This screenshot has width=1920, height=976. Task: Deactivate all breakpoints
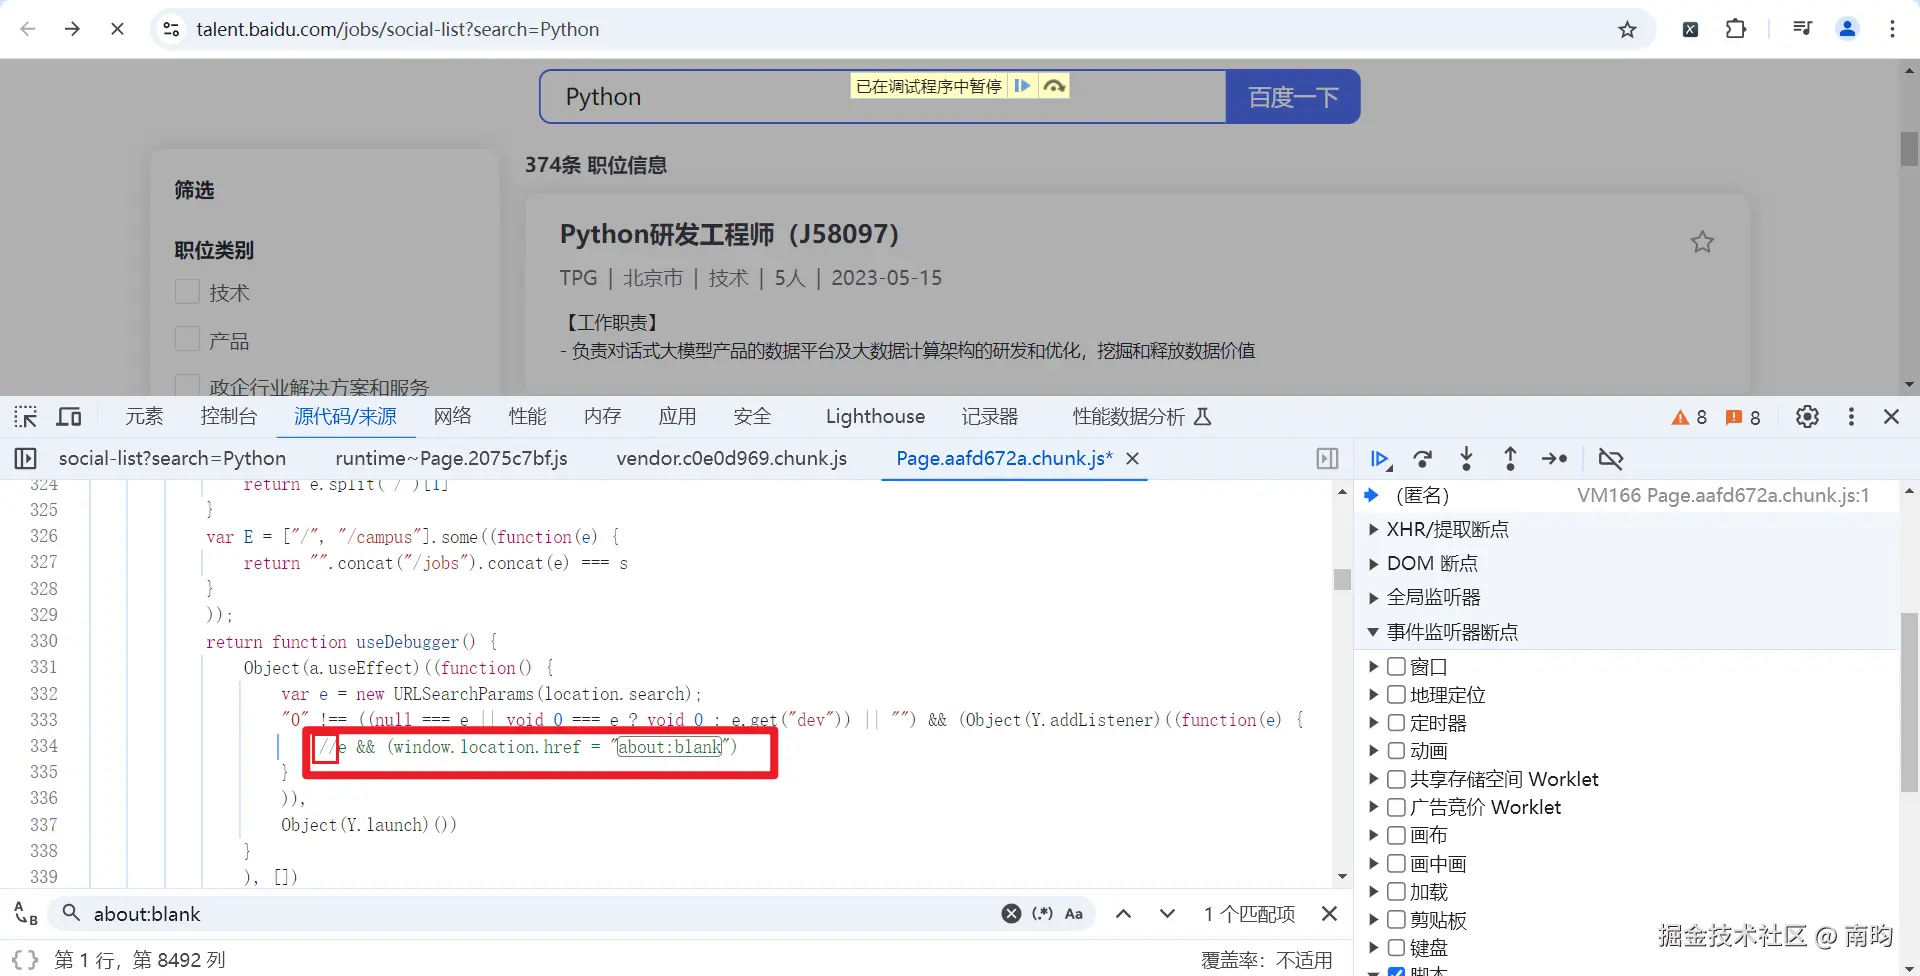click(x=1611, y=459)
